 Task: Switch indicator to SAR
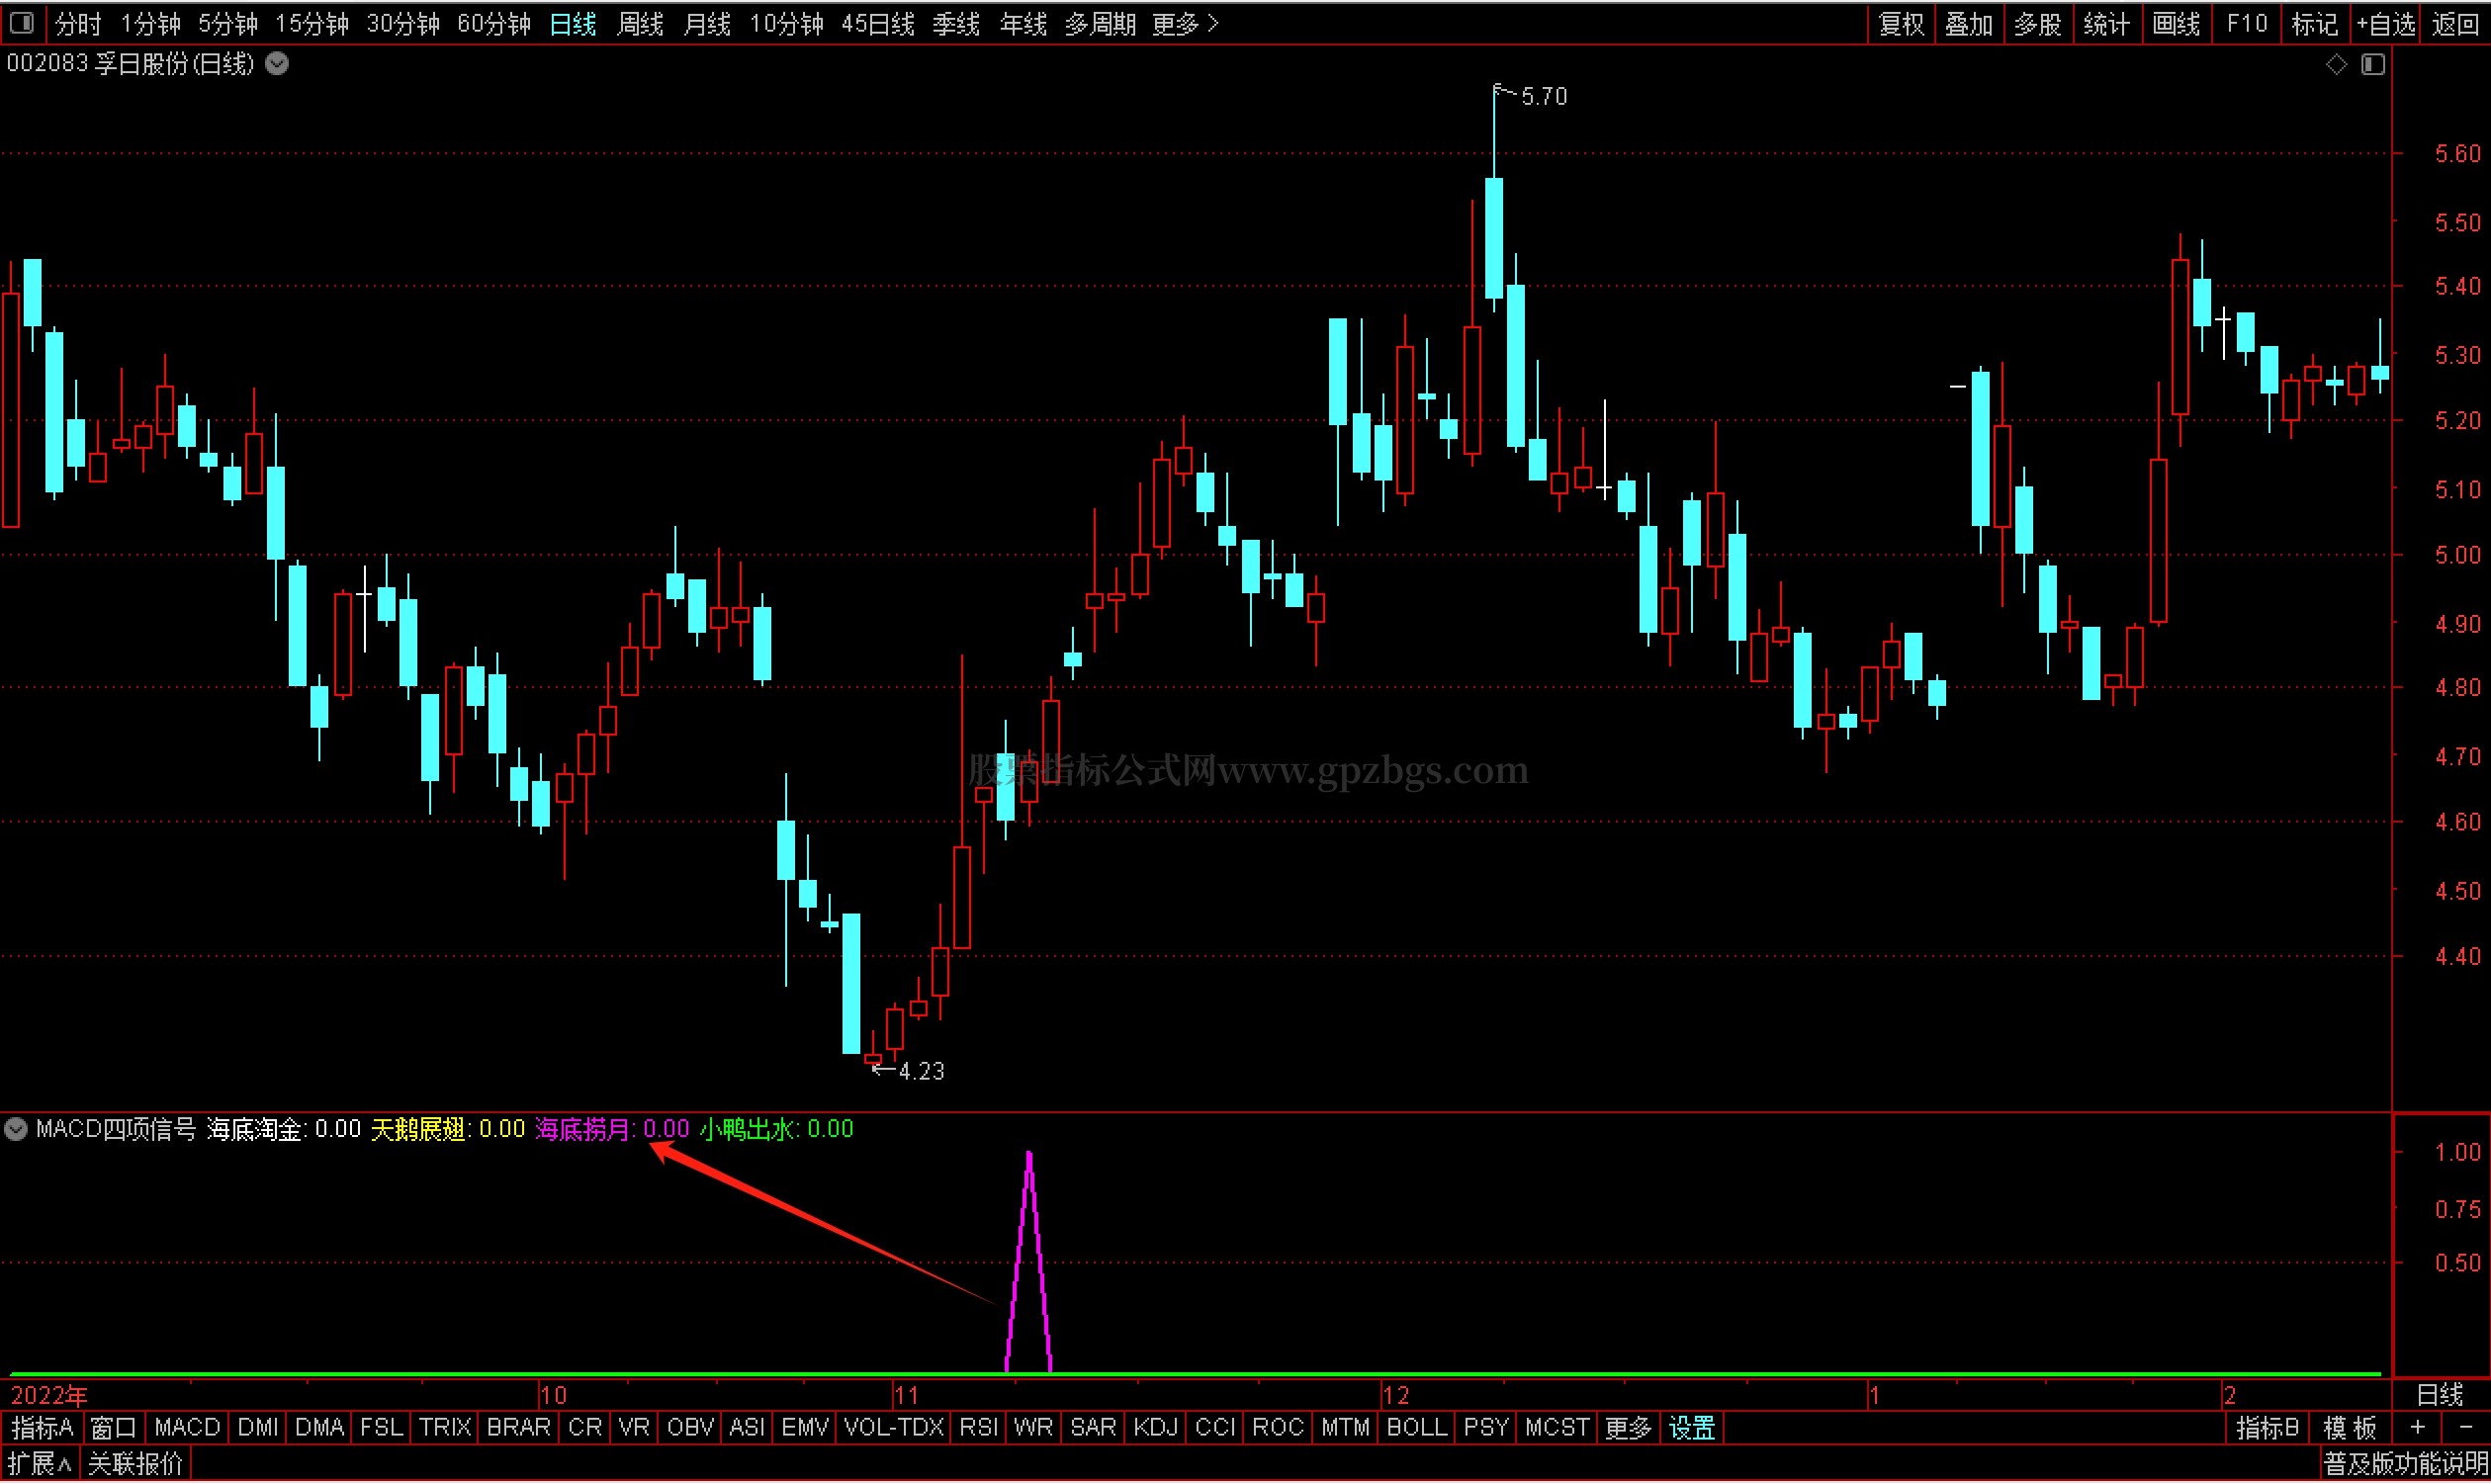click(1093, 1430)
